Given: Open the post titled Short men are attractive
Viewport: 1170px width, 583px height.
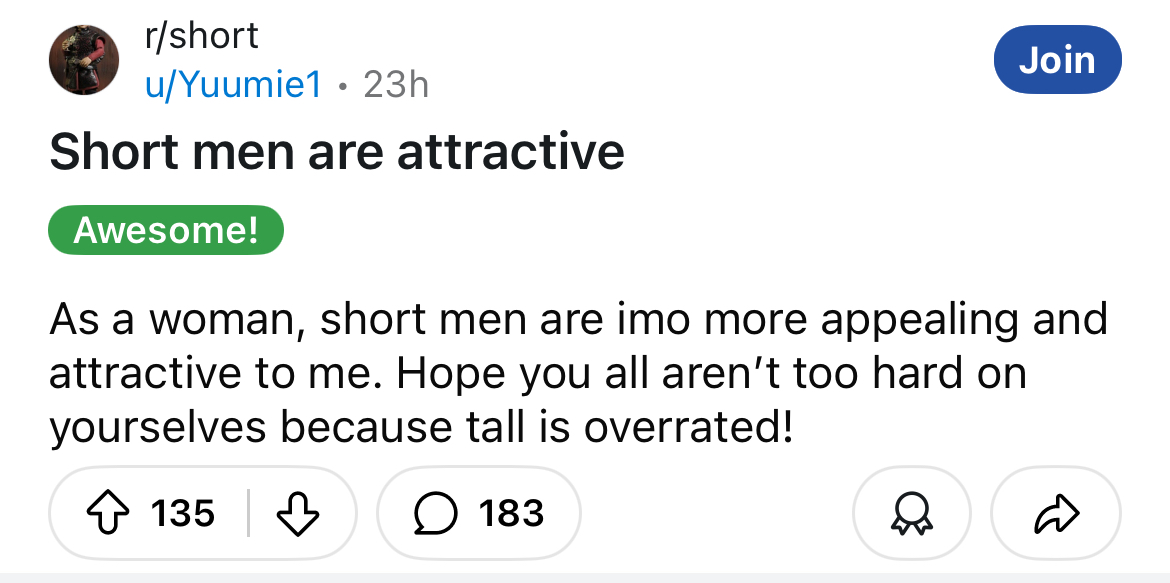Looking at the screenshot, I should pos(337,153).
